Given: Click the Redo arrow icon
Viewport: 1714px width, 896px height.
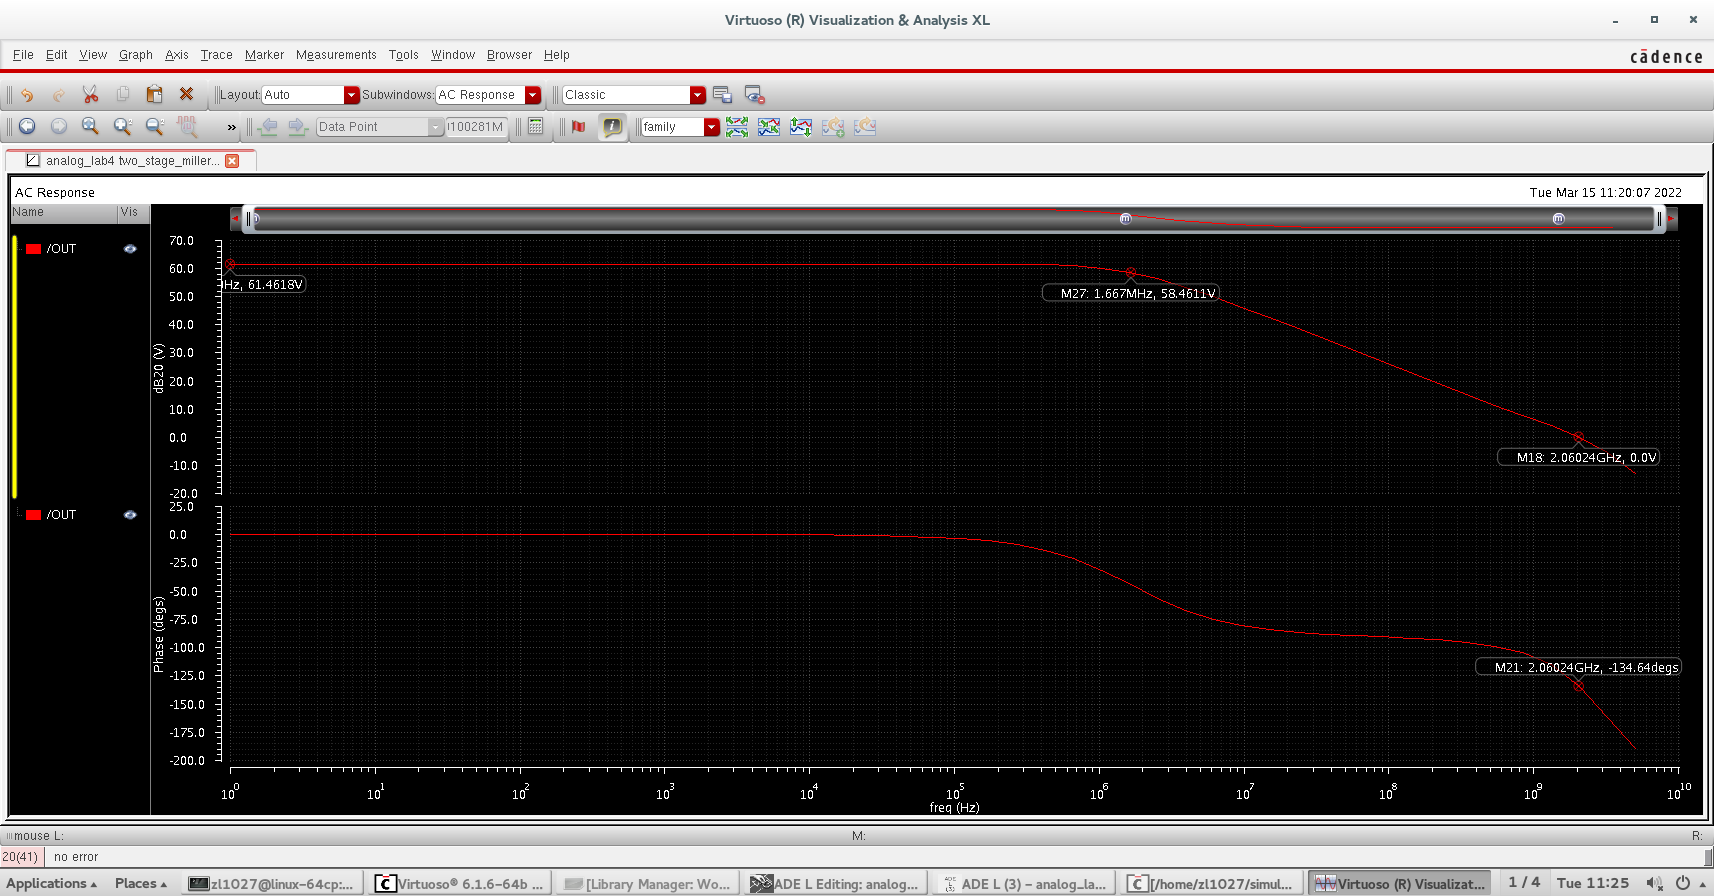Looking at the screenshot, I should click(x=58, y=94).
